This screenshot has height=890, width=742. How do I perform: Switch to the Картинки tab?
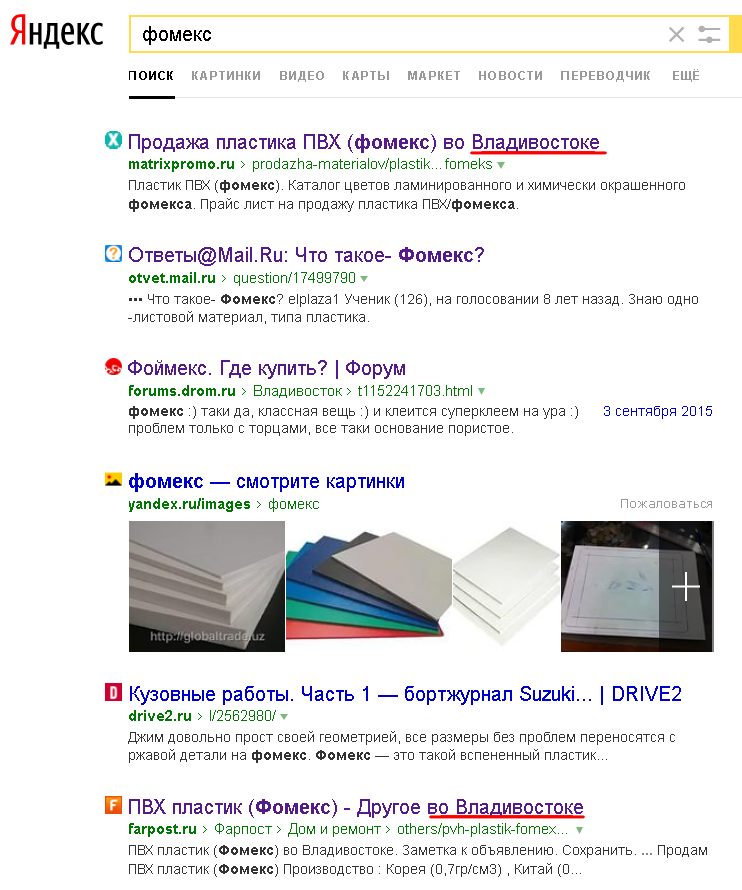[226, 75]
